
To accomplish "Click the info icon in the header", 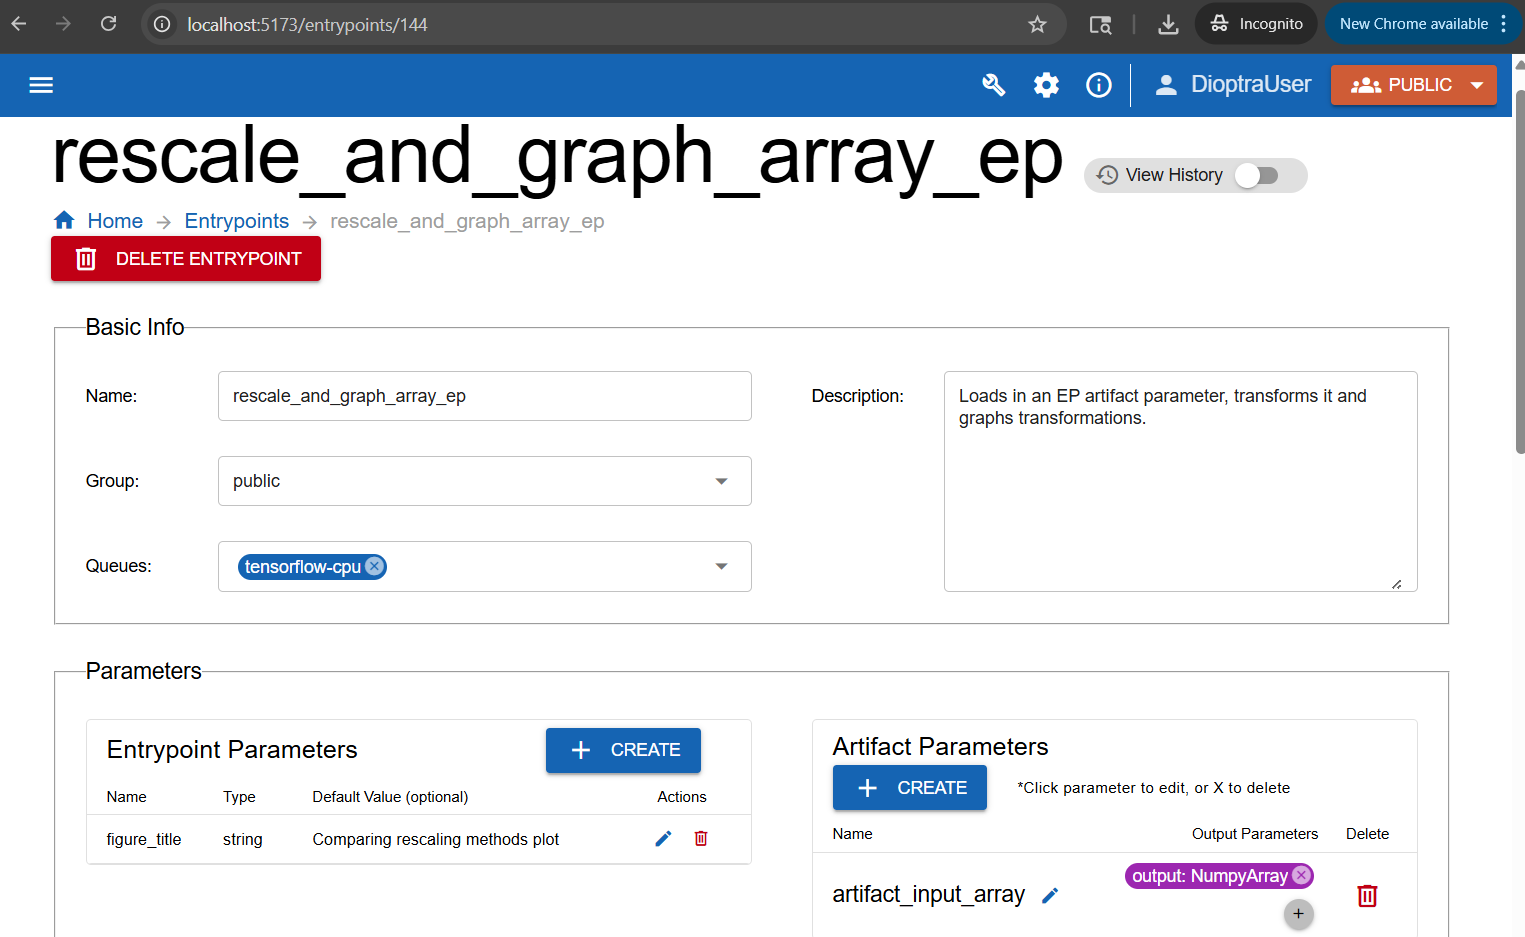I will click(x=1098, y=85).
